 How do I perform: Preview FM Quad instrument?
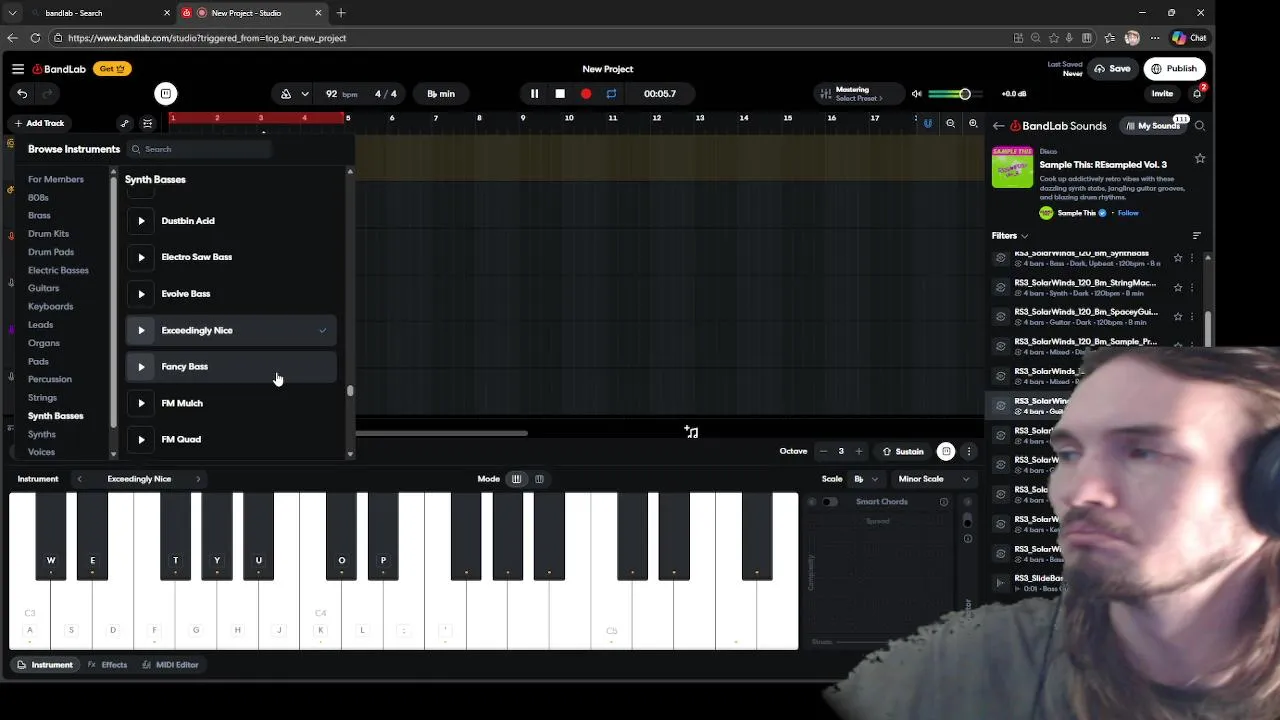pos(141,440)
